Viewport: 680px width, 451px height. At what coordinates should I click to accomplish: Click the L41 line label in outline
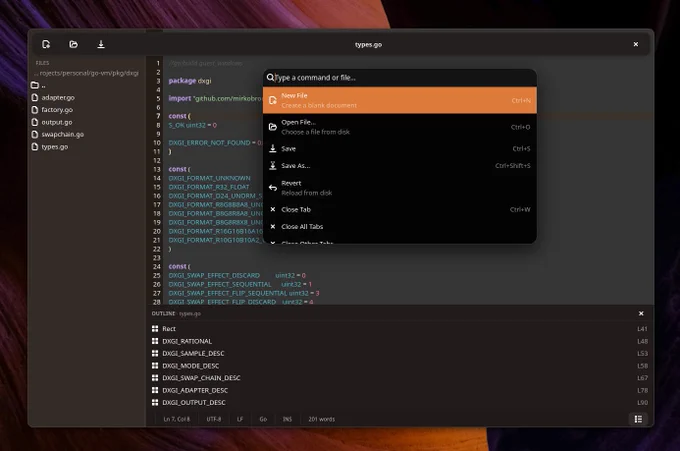[642, 329]
